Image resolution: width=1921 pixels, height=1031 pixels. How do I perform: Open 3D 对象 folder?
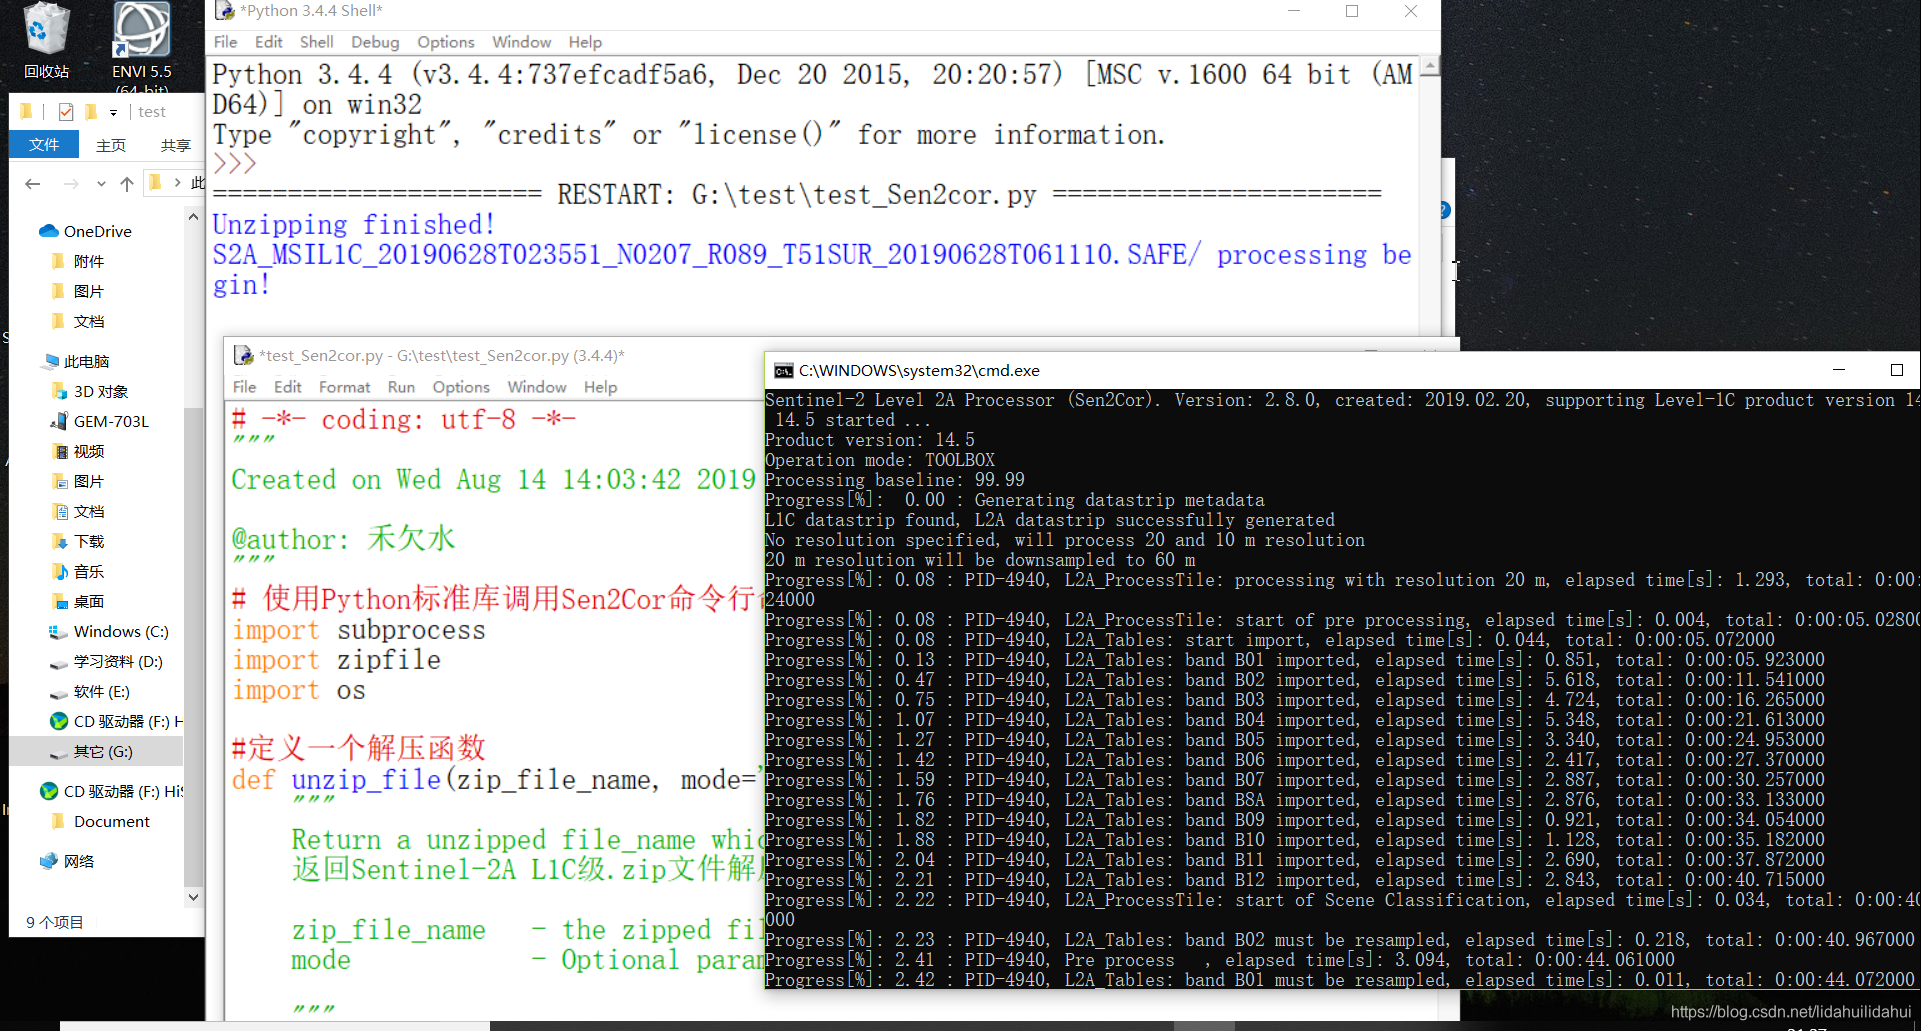point(90,391)
